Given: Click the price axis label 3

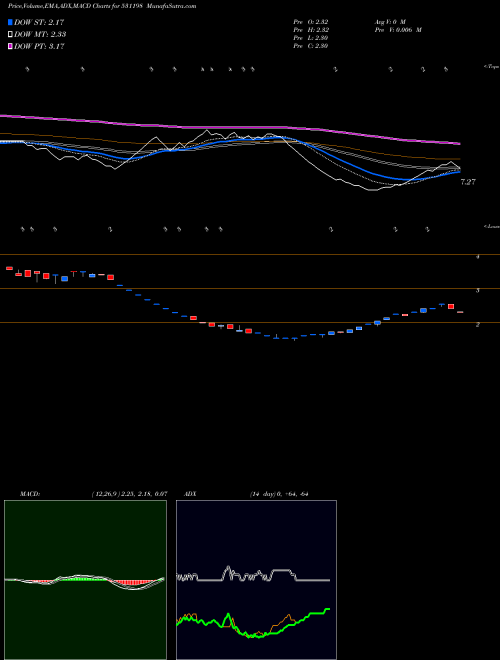Looking at the screenshot, I should point(478,290).
